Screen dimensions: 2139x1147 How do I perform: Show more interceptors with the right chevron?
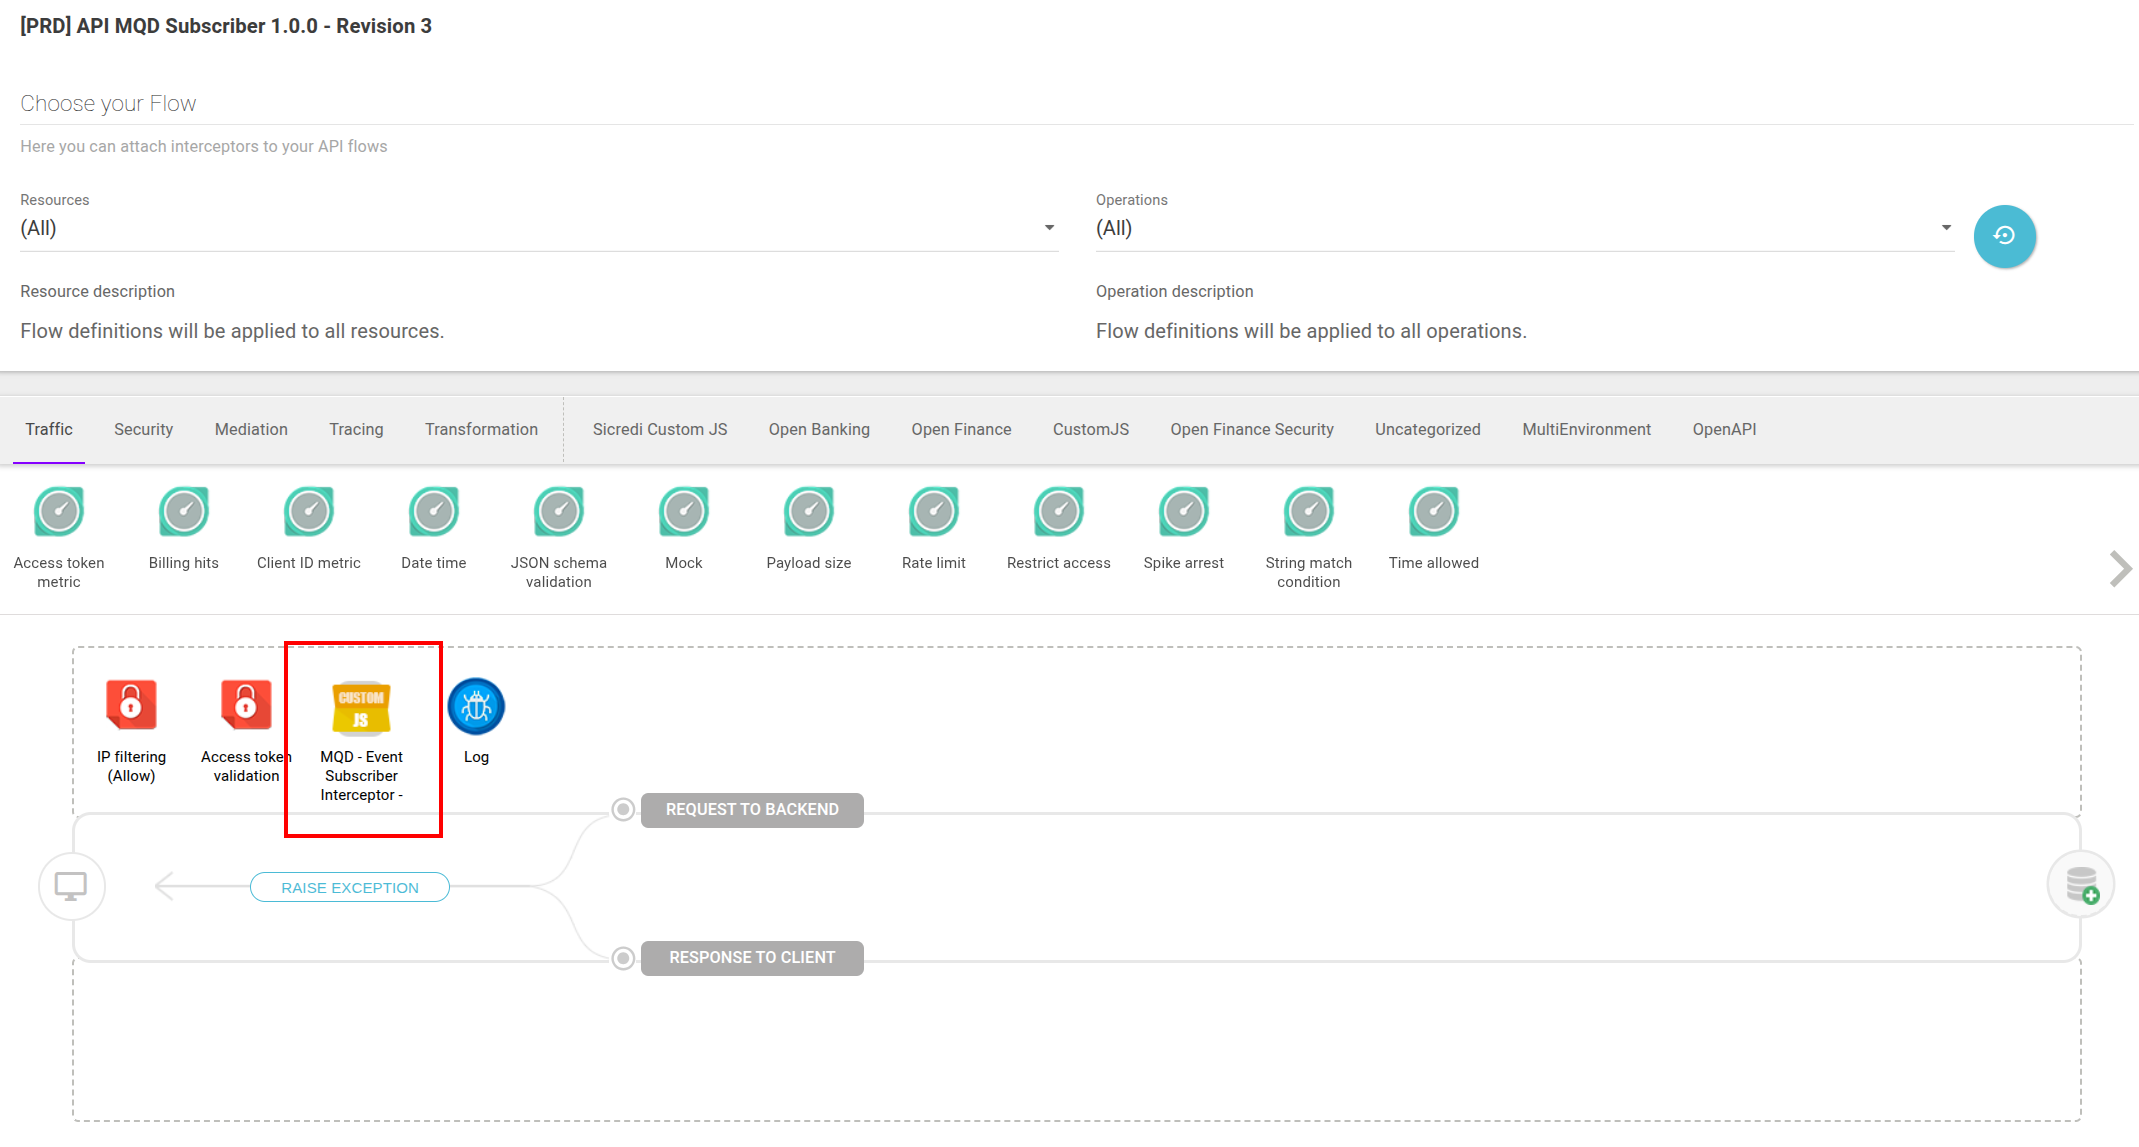(x=2119, y=568)
